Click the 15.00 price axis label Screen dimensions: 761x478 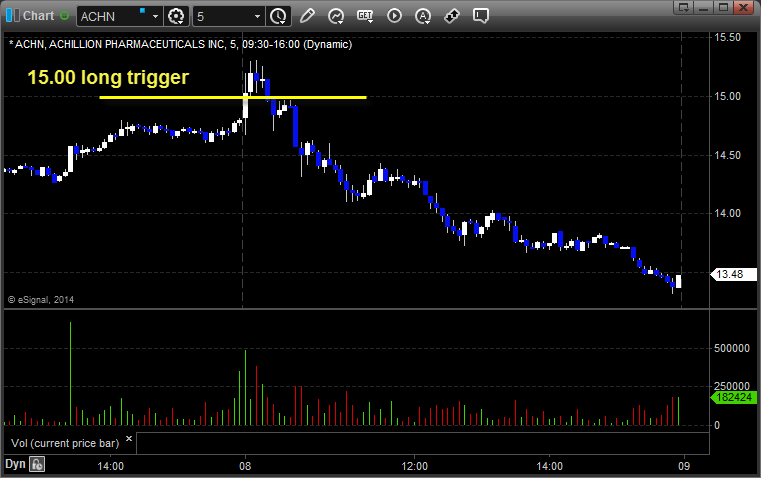[728, 96]
